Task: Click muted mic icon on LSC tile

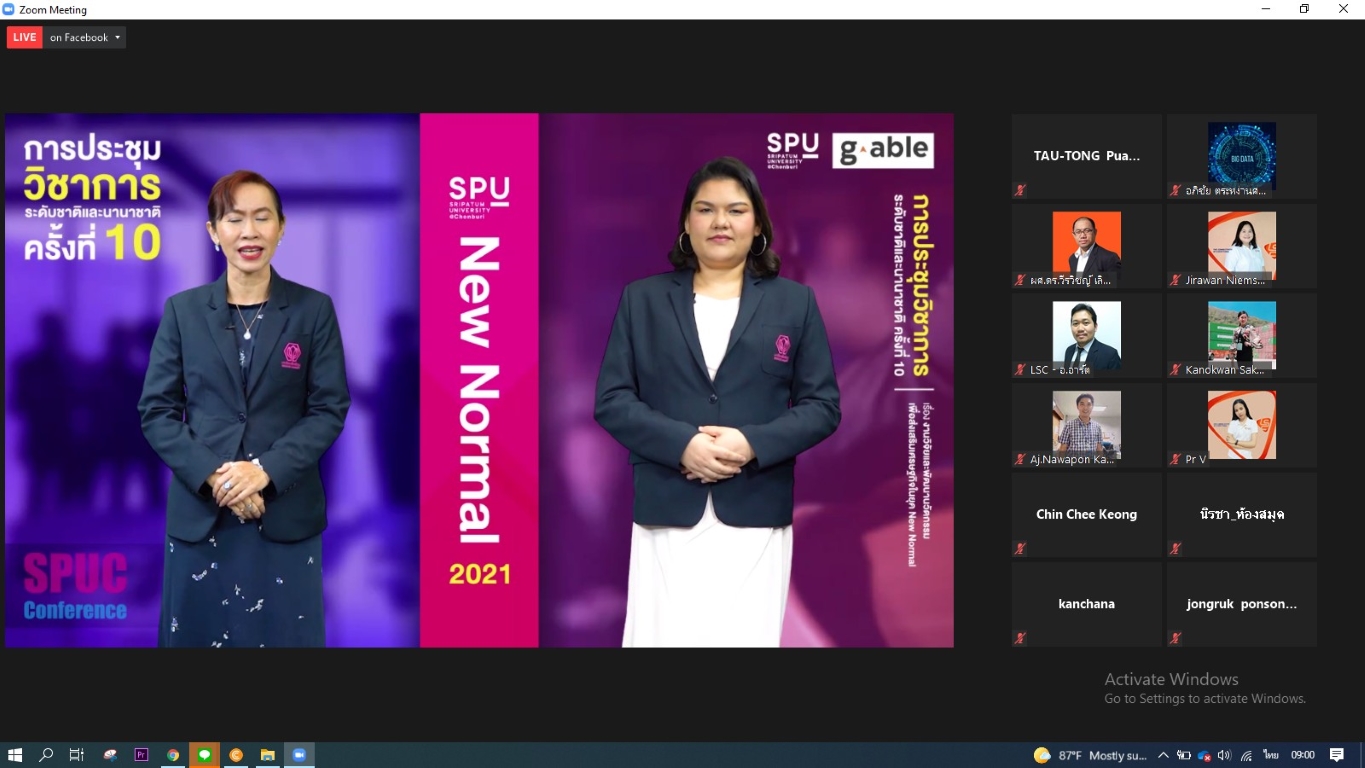Action: pyautogui.click(x=1020, y=369)
